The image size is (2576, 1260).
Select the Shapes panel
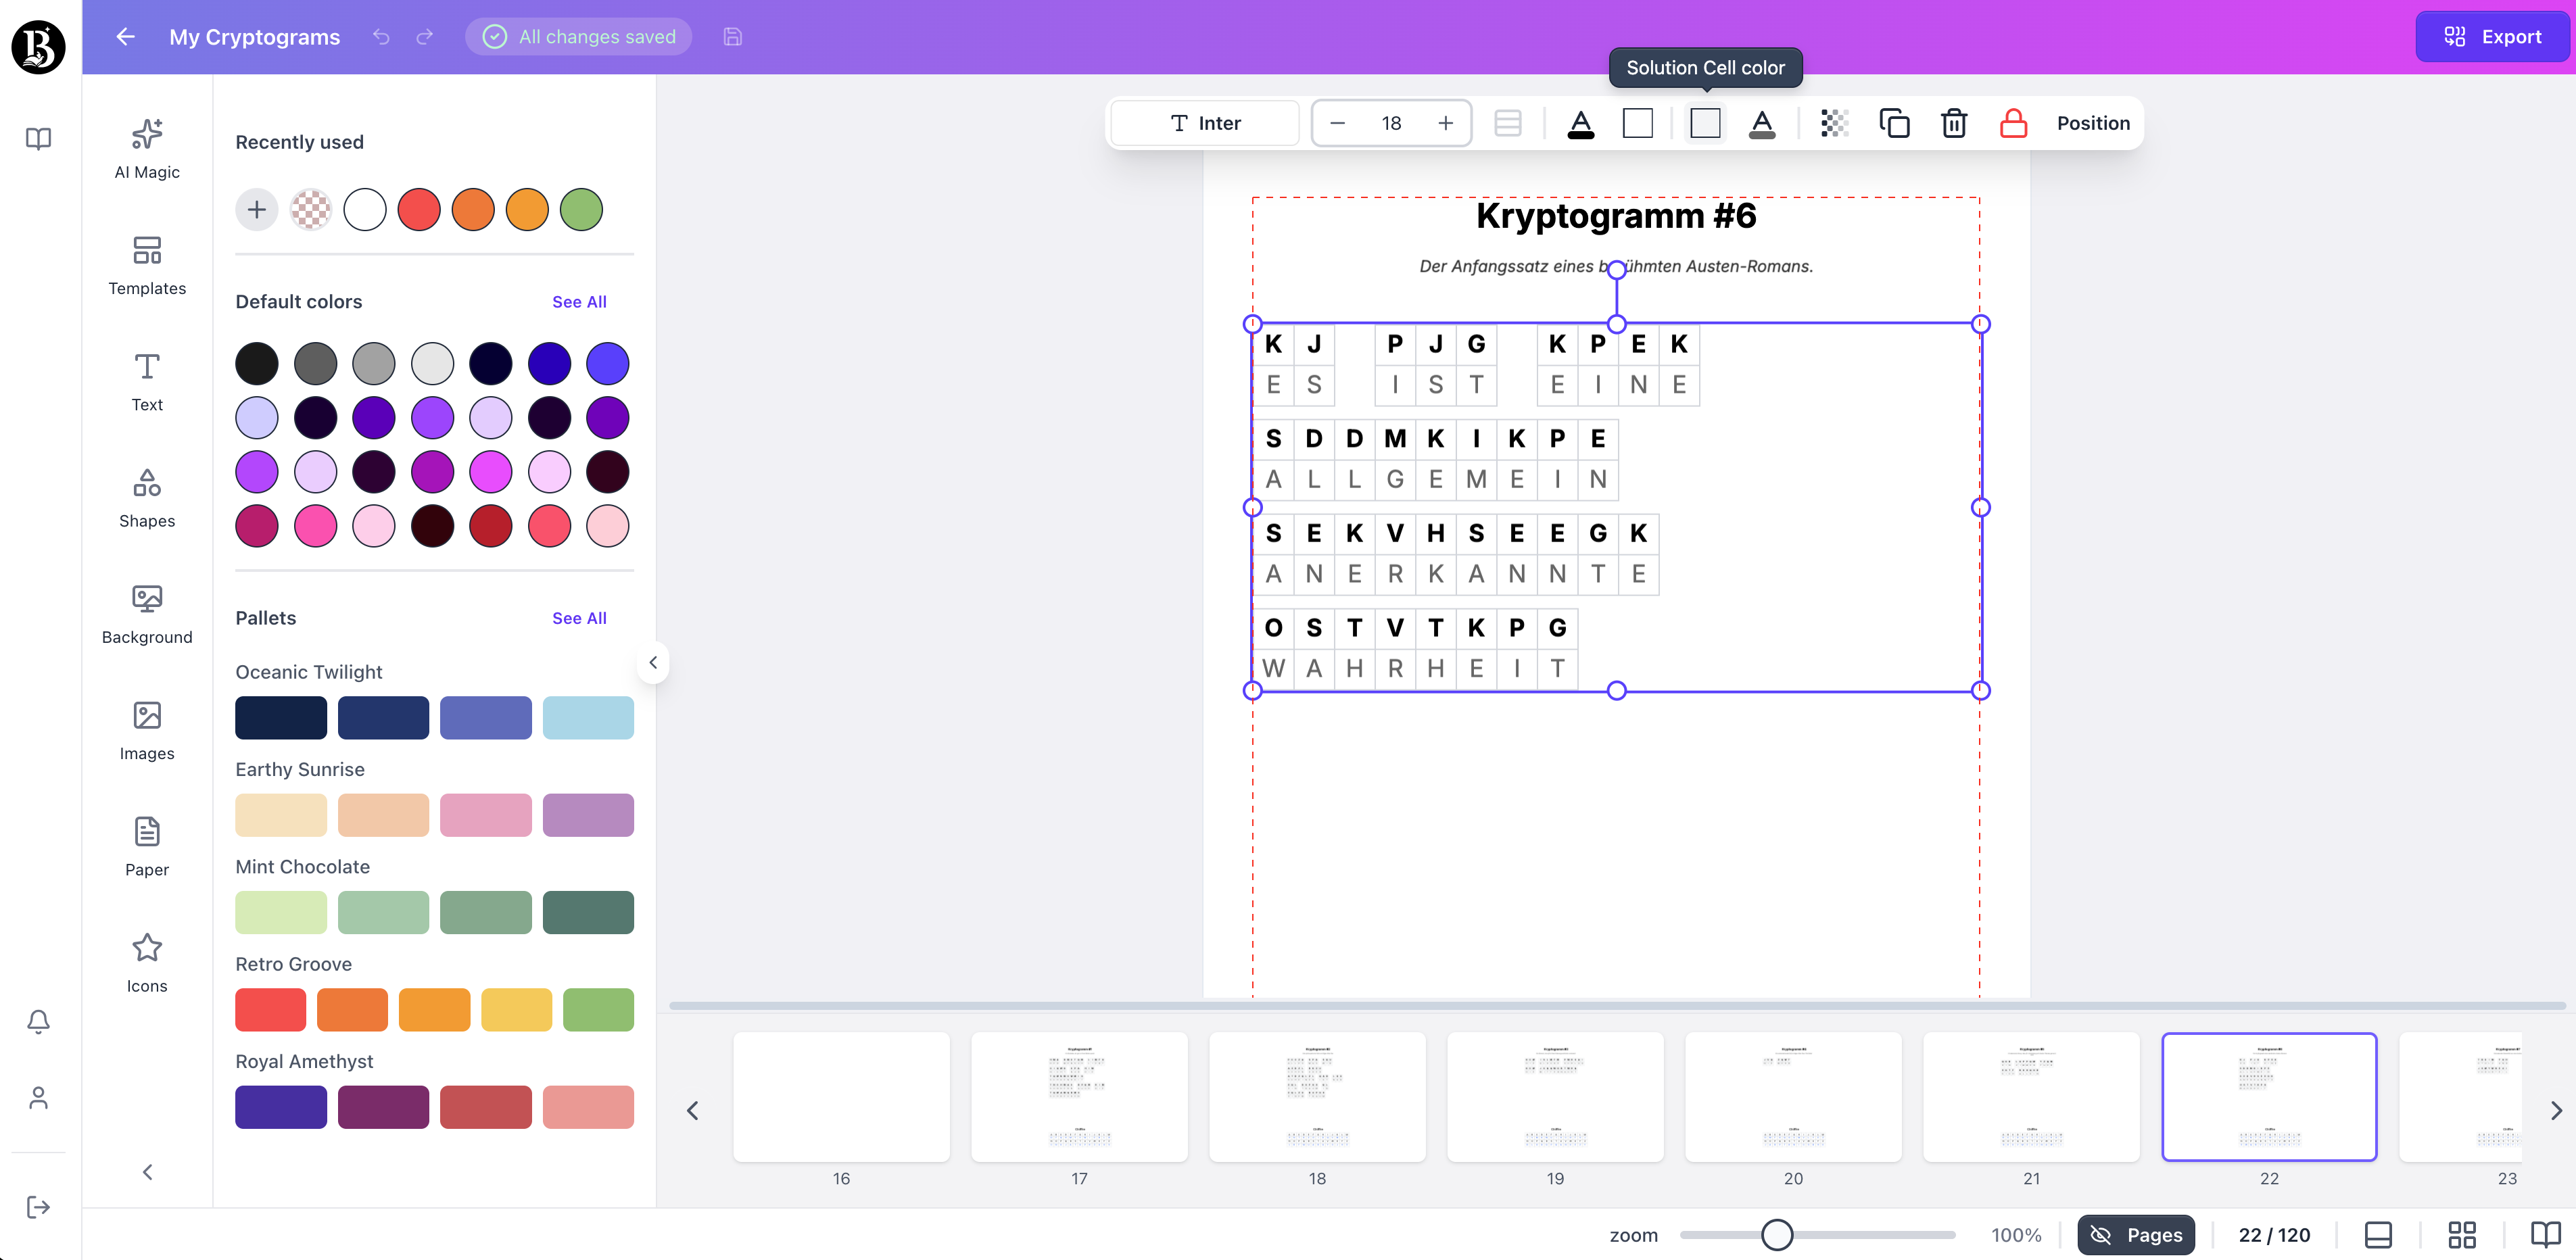[146, 498]
